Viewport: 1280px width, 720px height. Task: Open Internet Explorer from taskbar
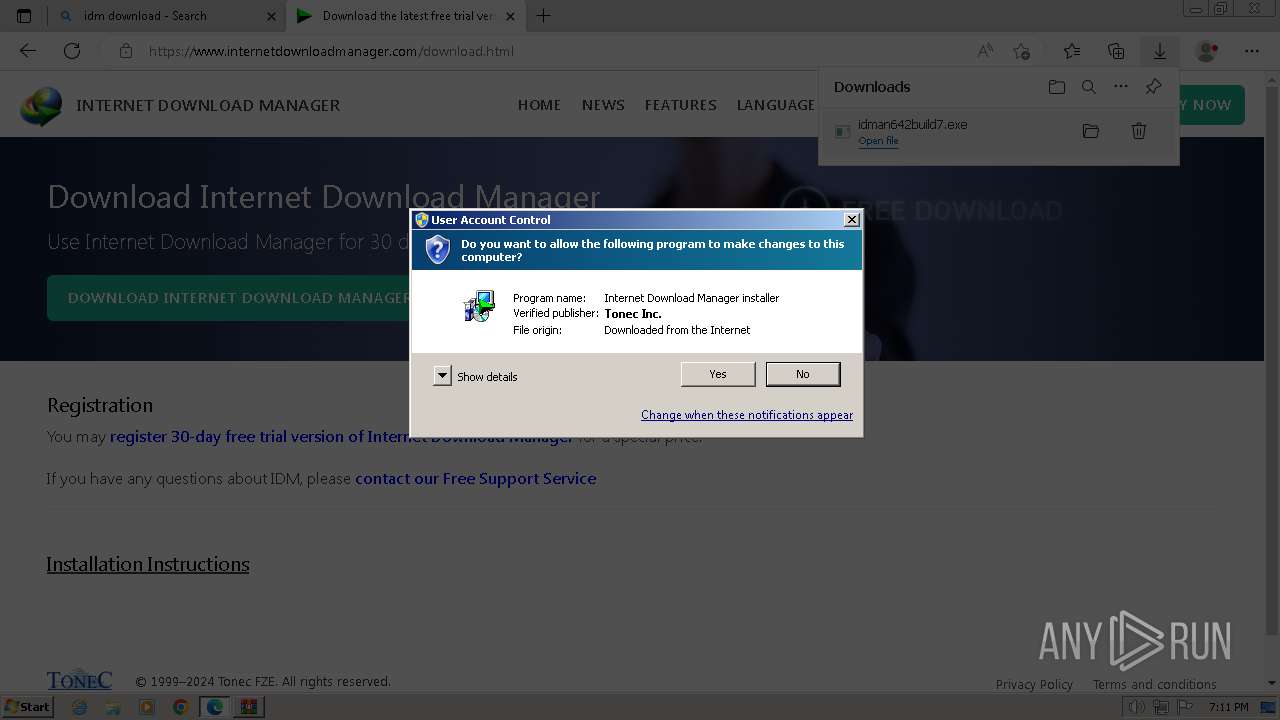coord(80,707)
